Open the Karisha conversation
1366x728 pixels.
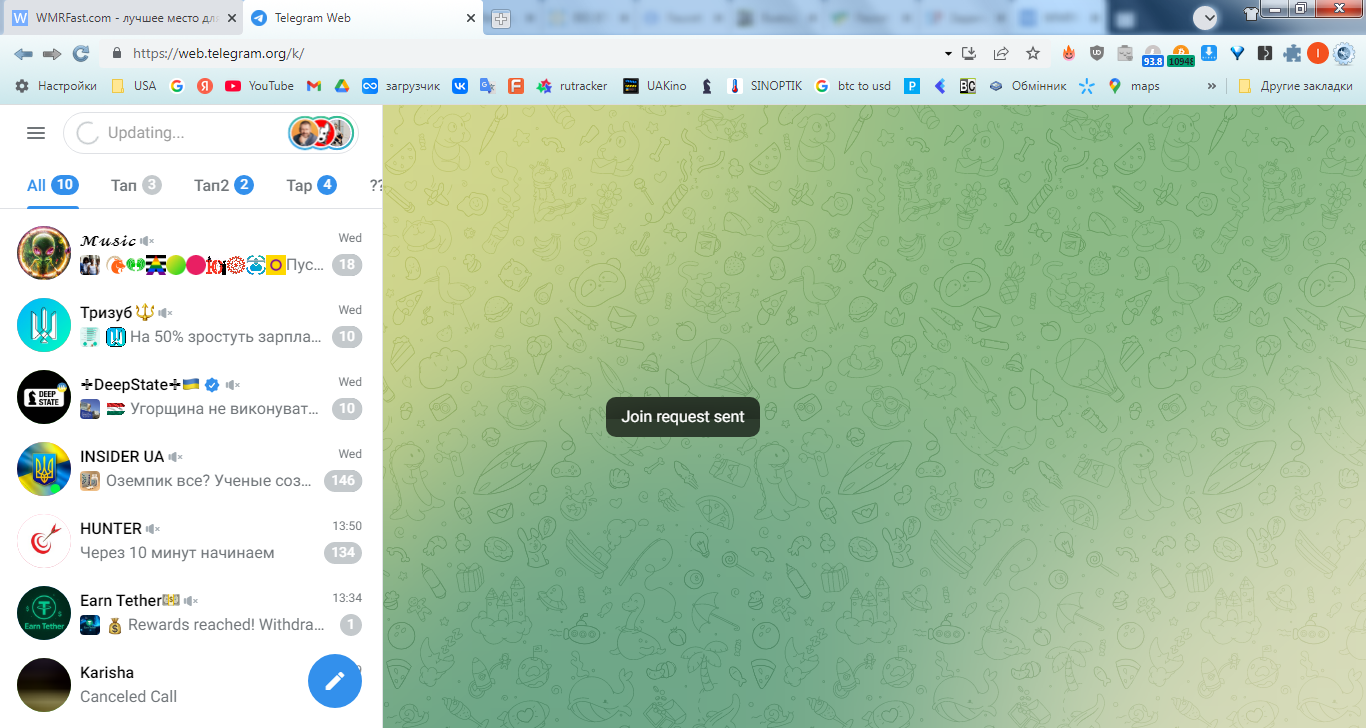(x=191, y=685)
